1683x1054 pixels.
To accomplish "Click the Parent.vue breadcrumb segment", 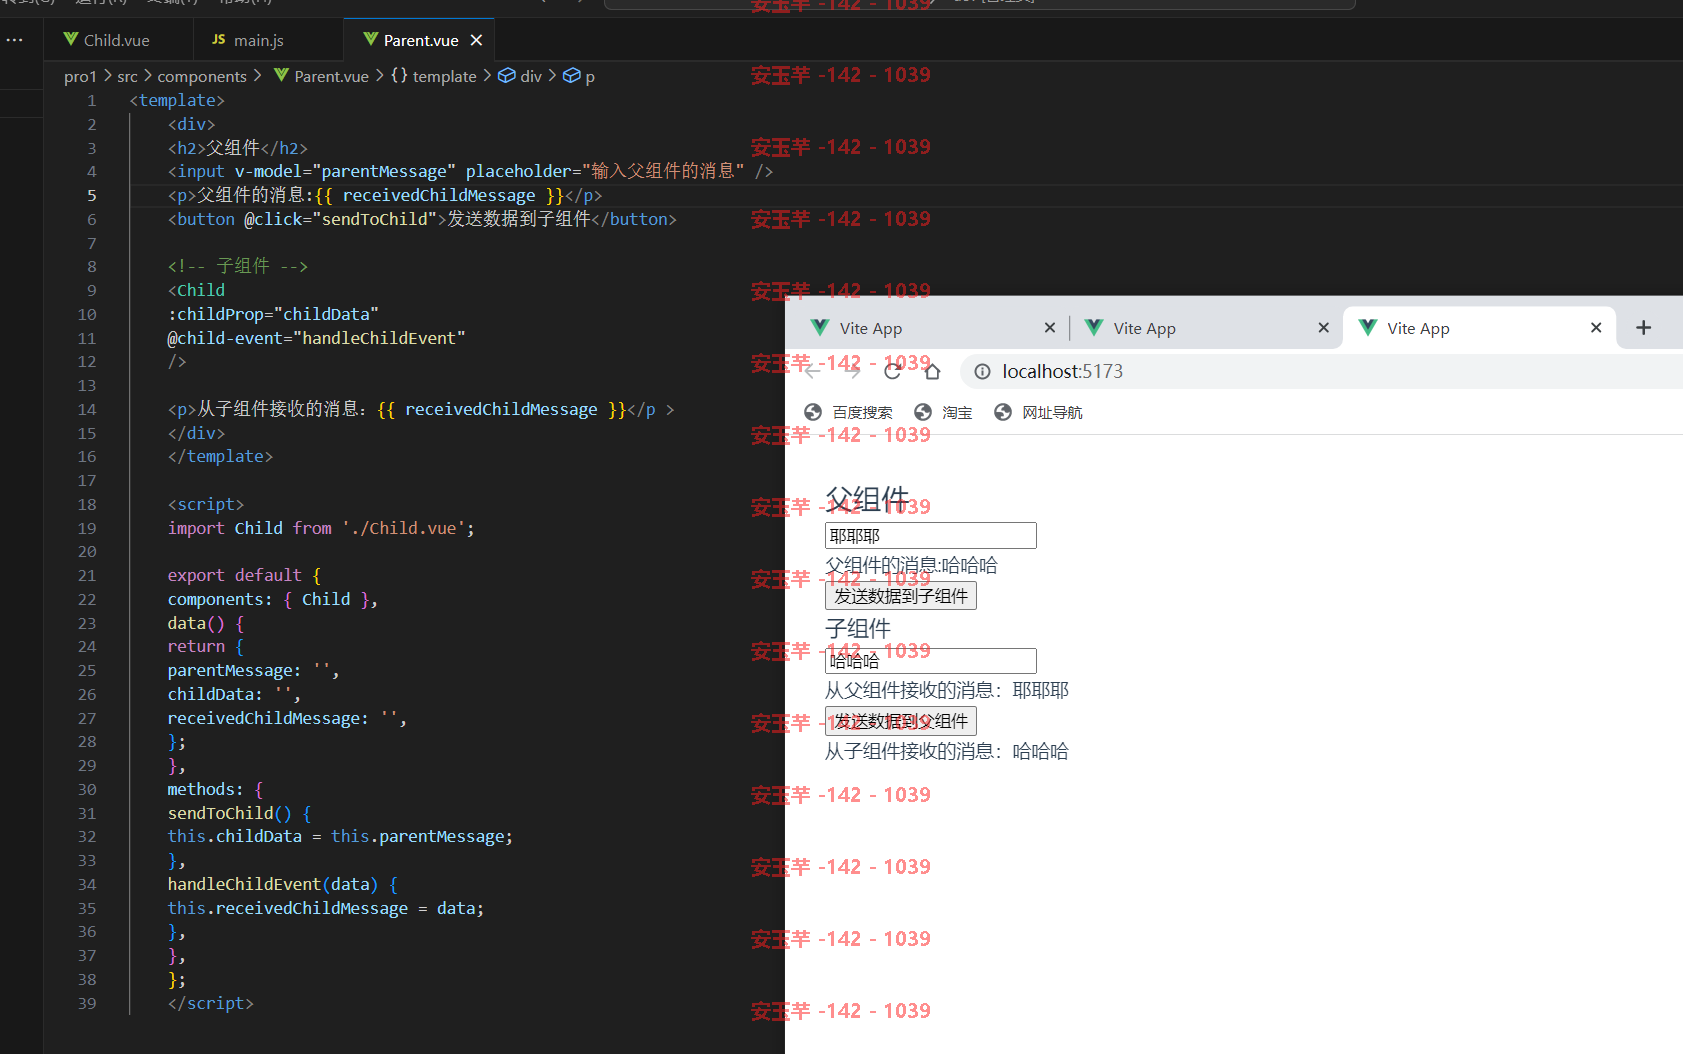I will click(x=331, y=76).
